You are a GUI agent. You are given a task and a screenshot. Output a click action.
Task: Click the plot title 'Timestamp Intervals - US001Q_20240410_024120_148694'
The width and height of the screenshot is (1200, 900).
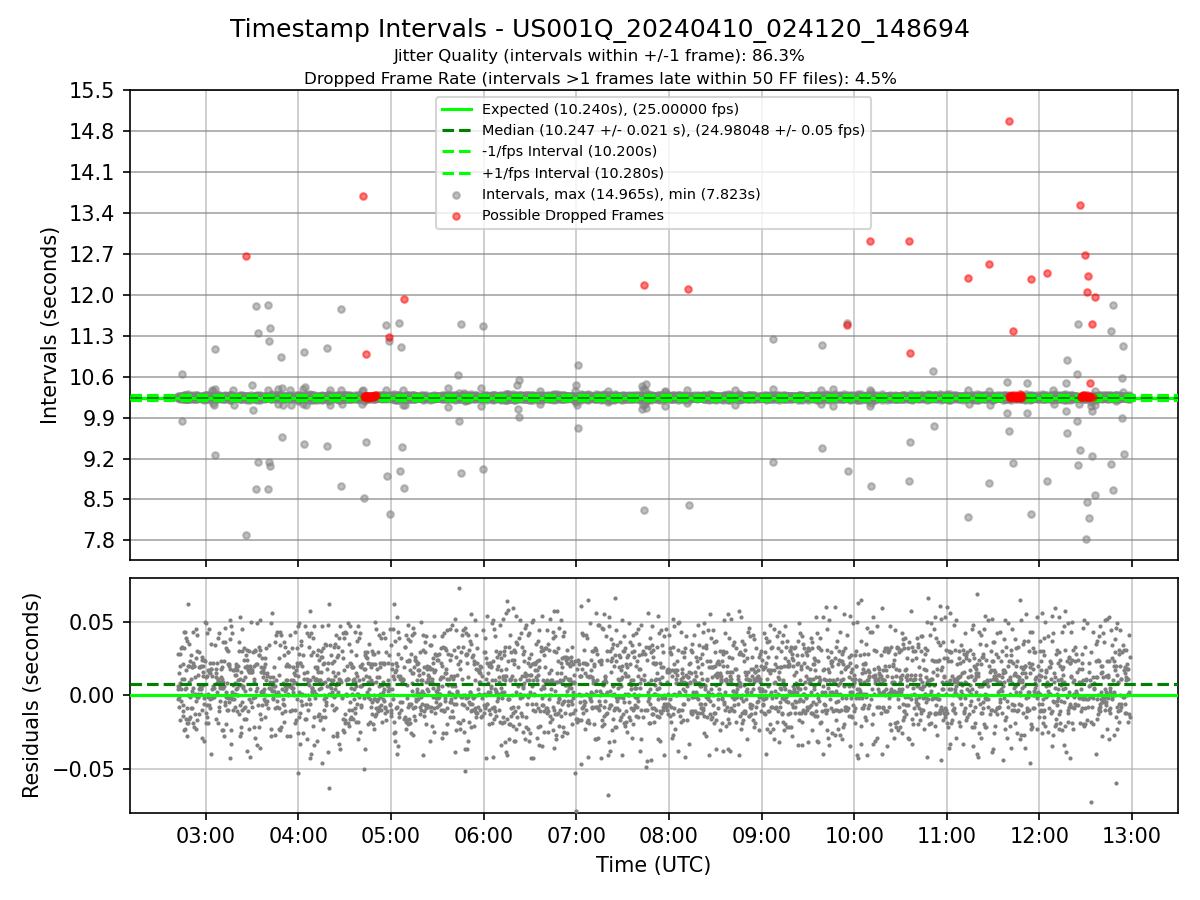point(599,29)
